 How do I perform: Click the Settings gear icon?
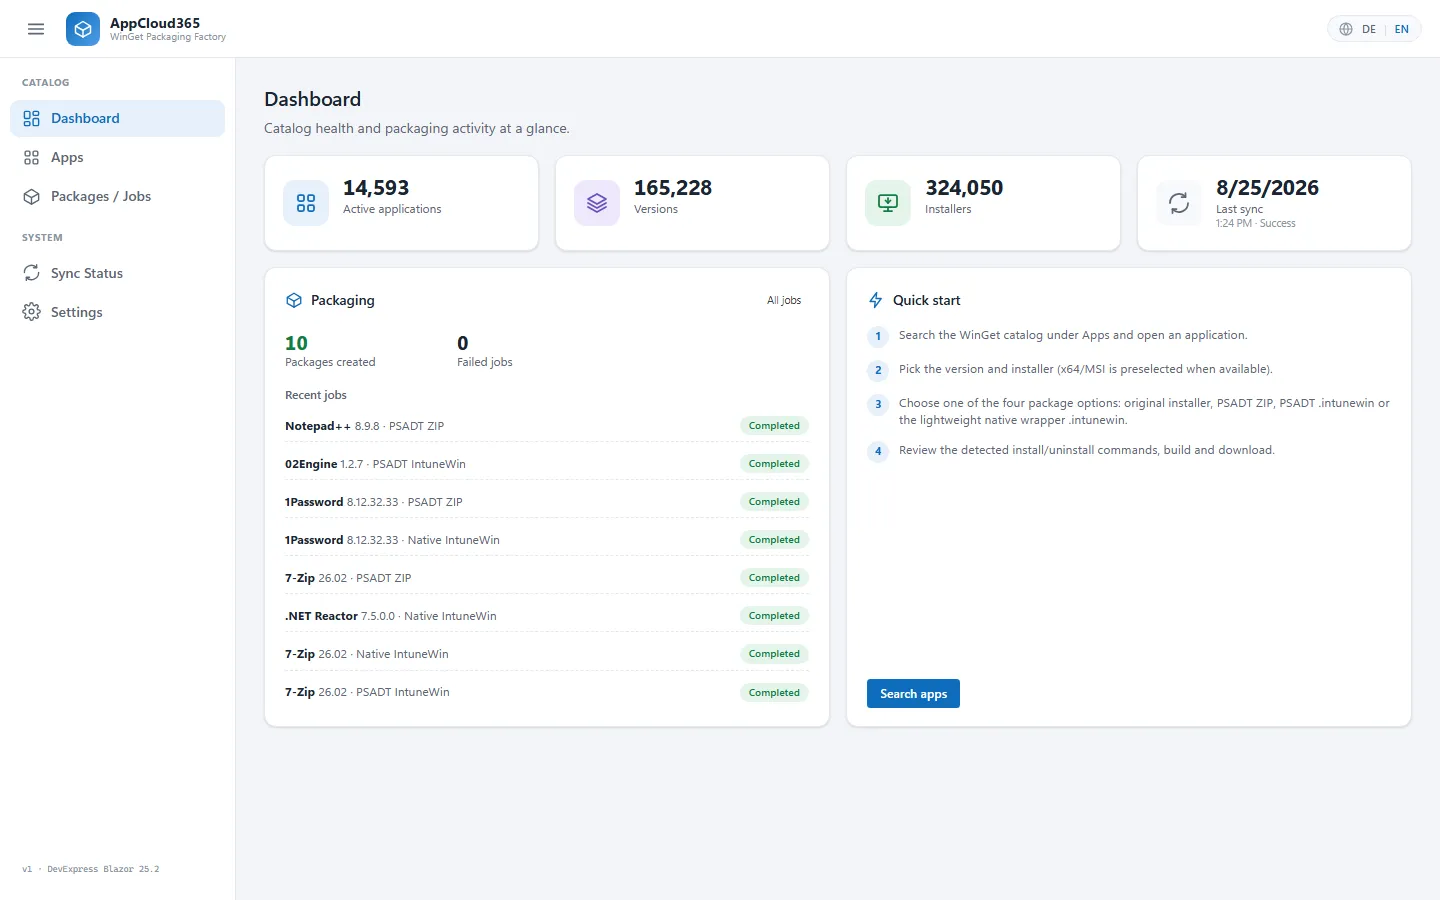[32, 312]
